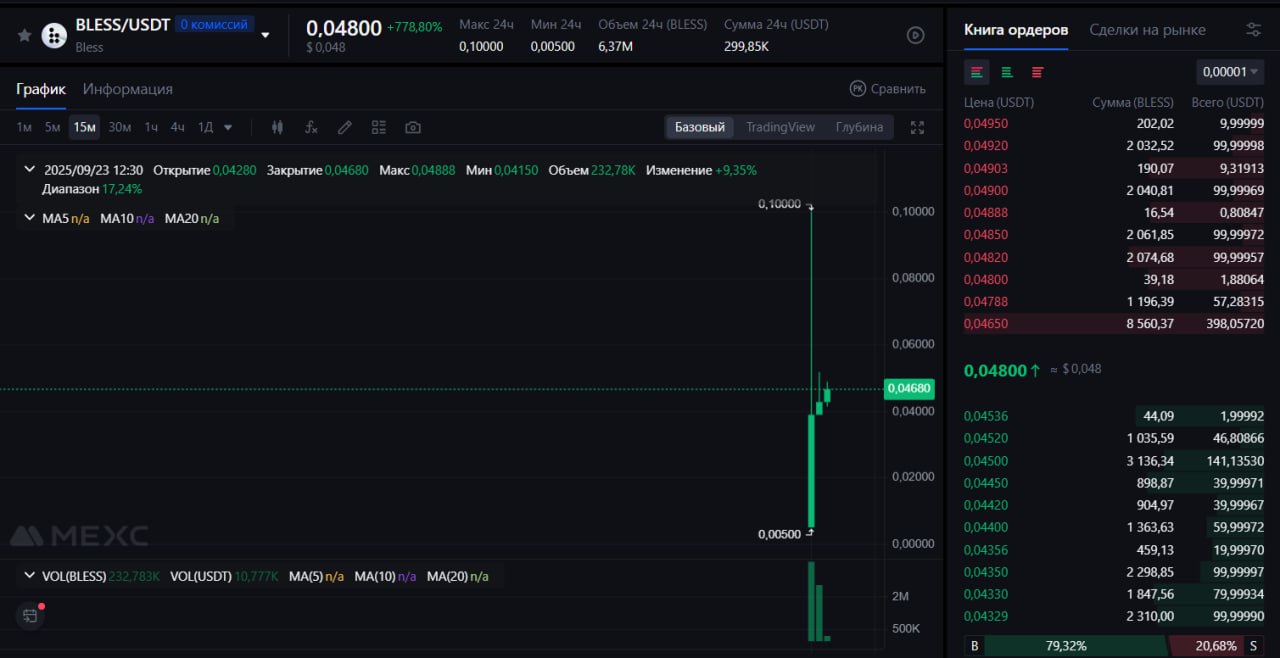The image size is (1280, 658).
Task: Open the candlestick chart type selector
Action: click(278, 127)
